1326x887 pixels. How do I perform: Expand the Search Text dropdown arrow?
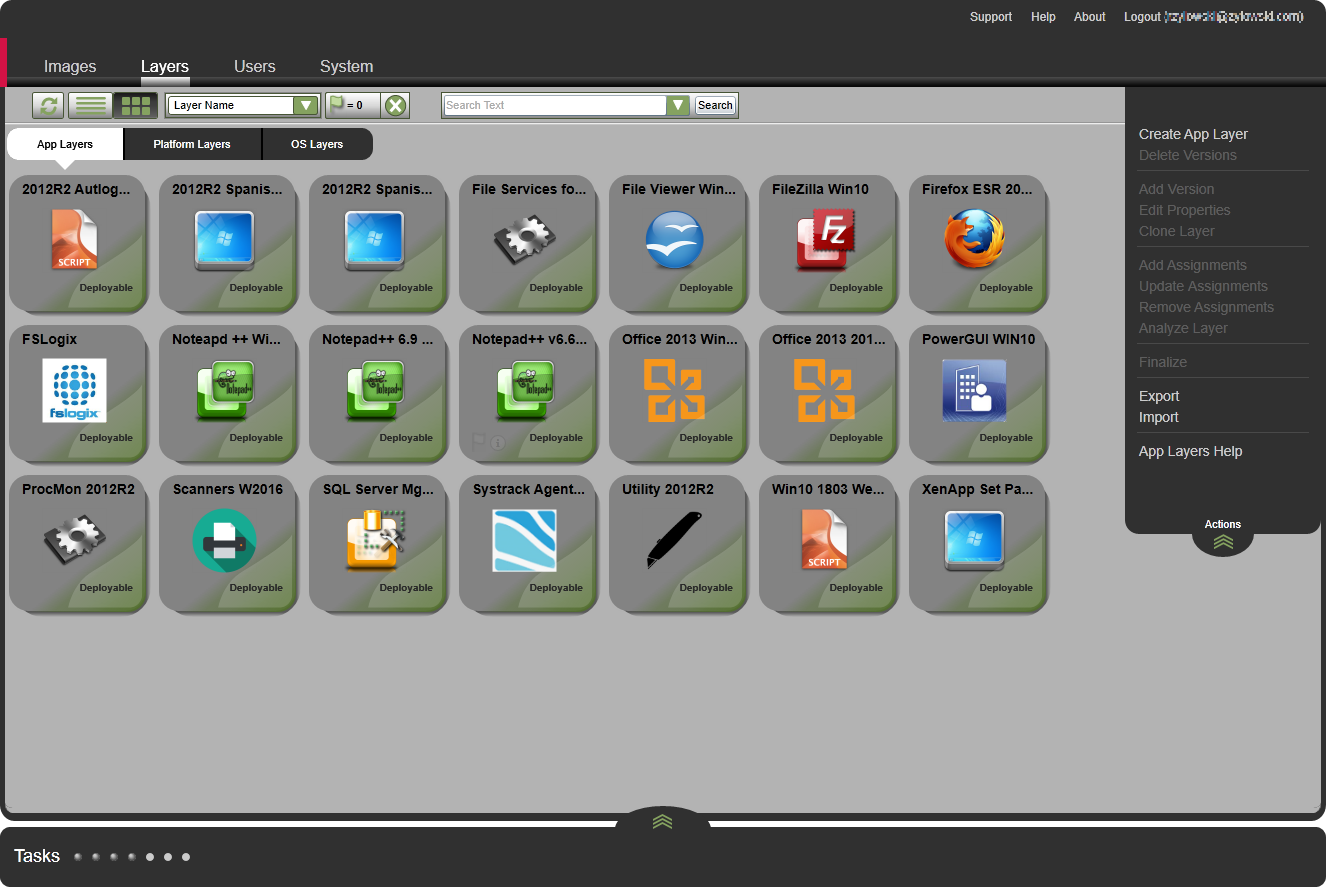(678, 105)
